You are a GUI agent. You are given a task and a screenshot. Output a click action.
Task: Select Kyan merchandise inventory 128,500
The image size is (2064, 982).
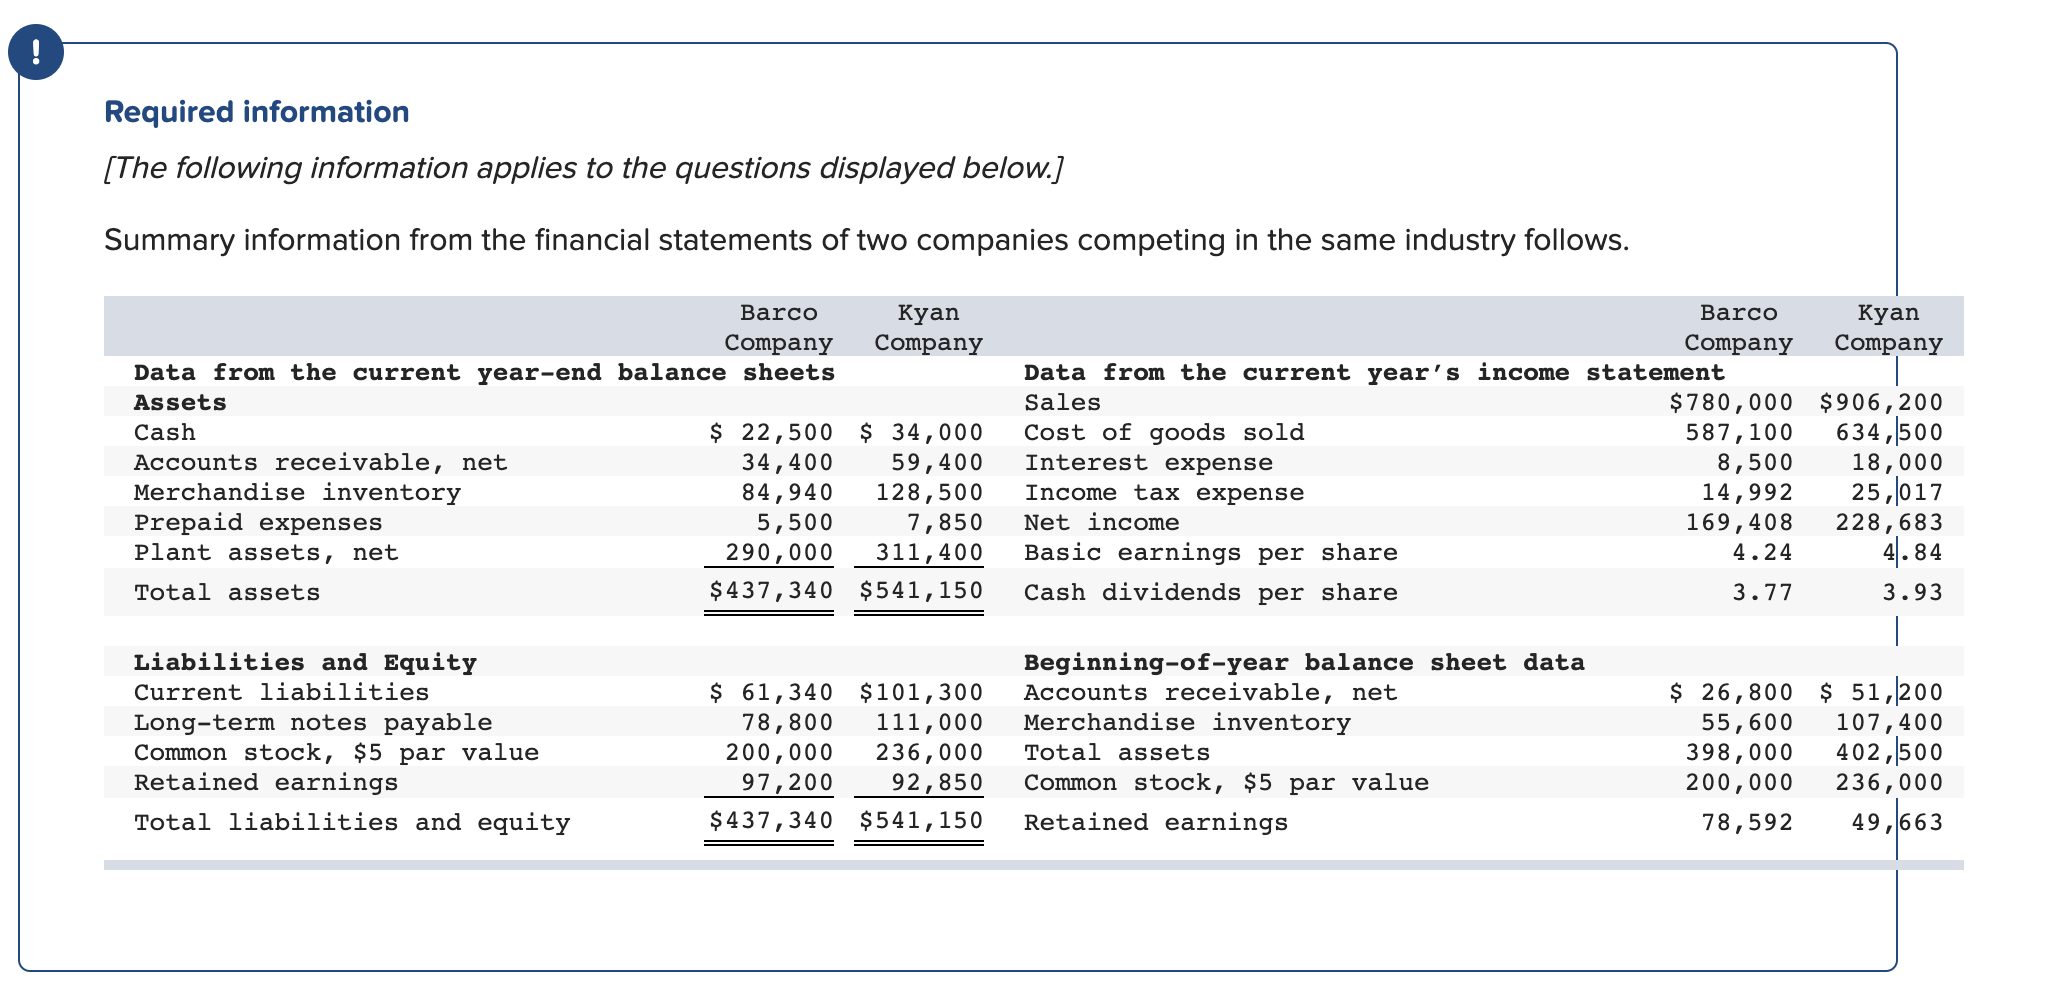click(929, 492)
